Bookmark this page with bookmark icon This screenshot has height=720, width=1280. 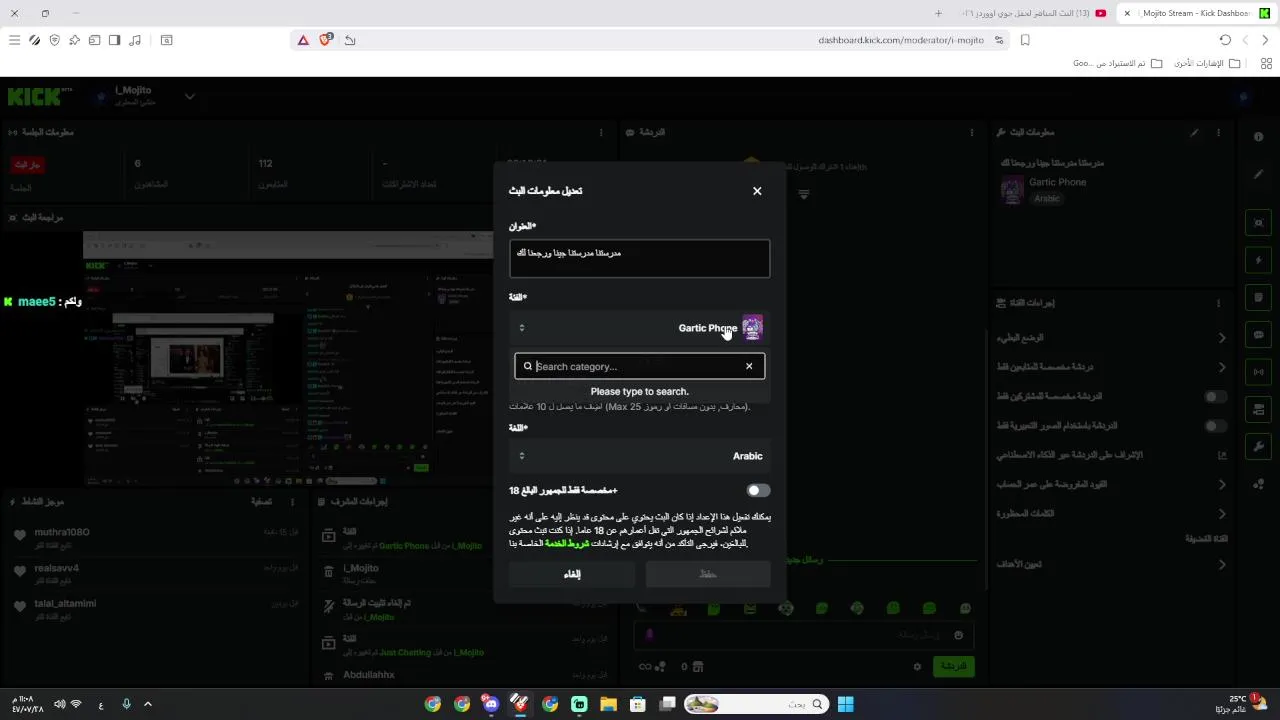point(1025,40)
